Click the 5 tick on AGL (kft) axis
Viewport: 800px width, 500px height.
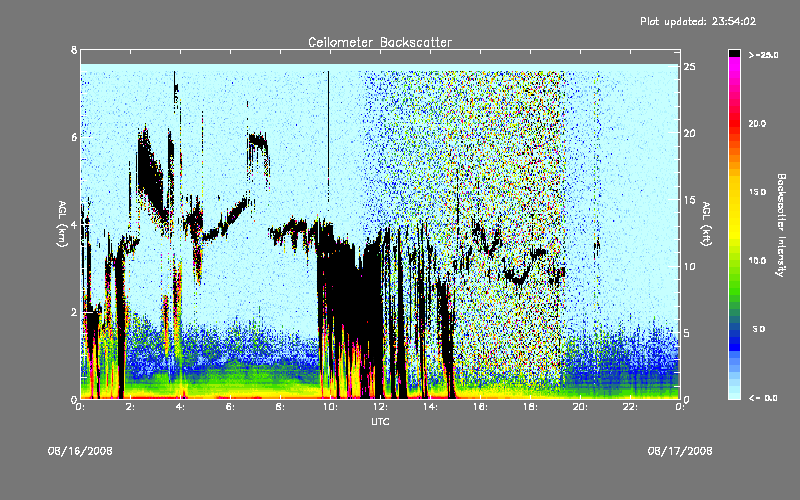tap(687, 333)
